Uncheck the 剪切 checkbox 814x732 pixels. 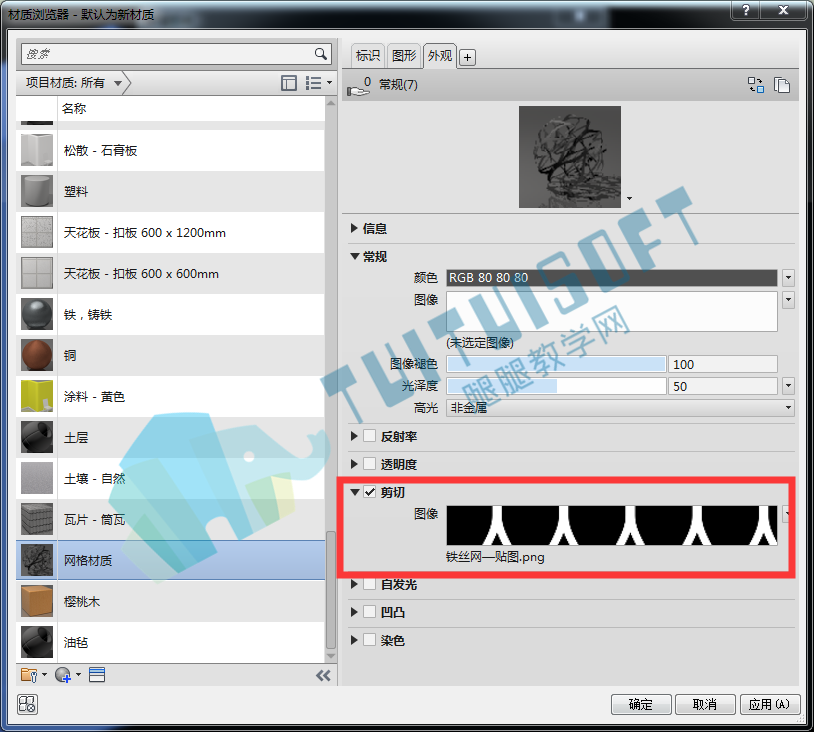pos(370,492)
